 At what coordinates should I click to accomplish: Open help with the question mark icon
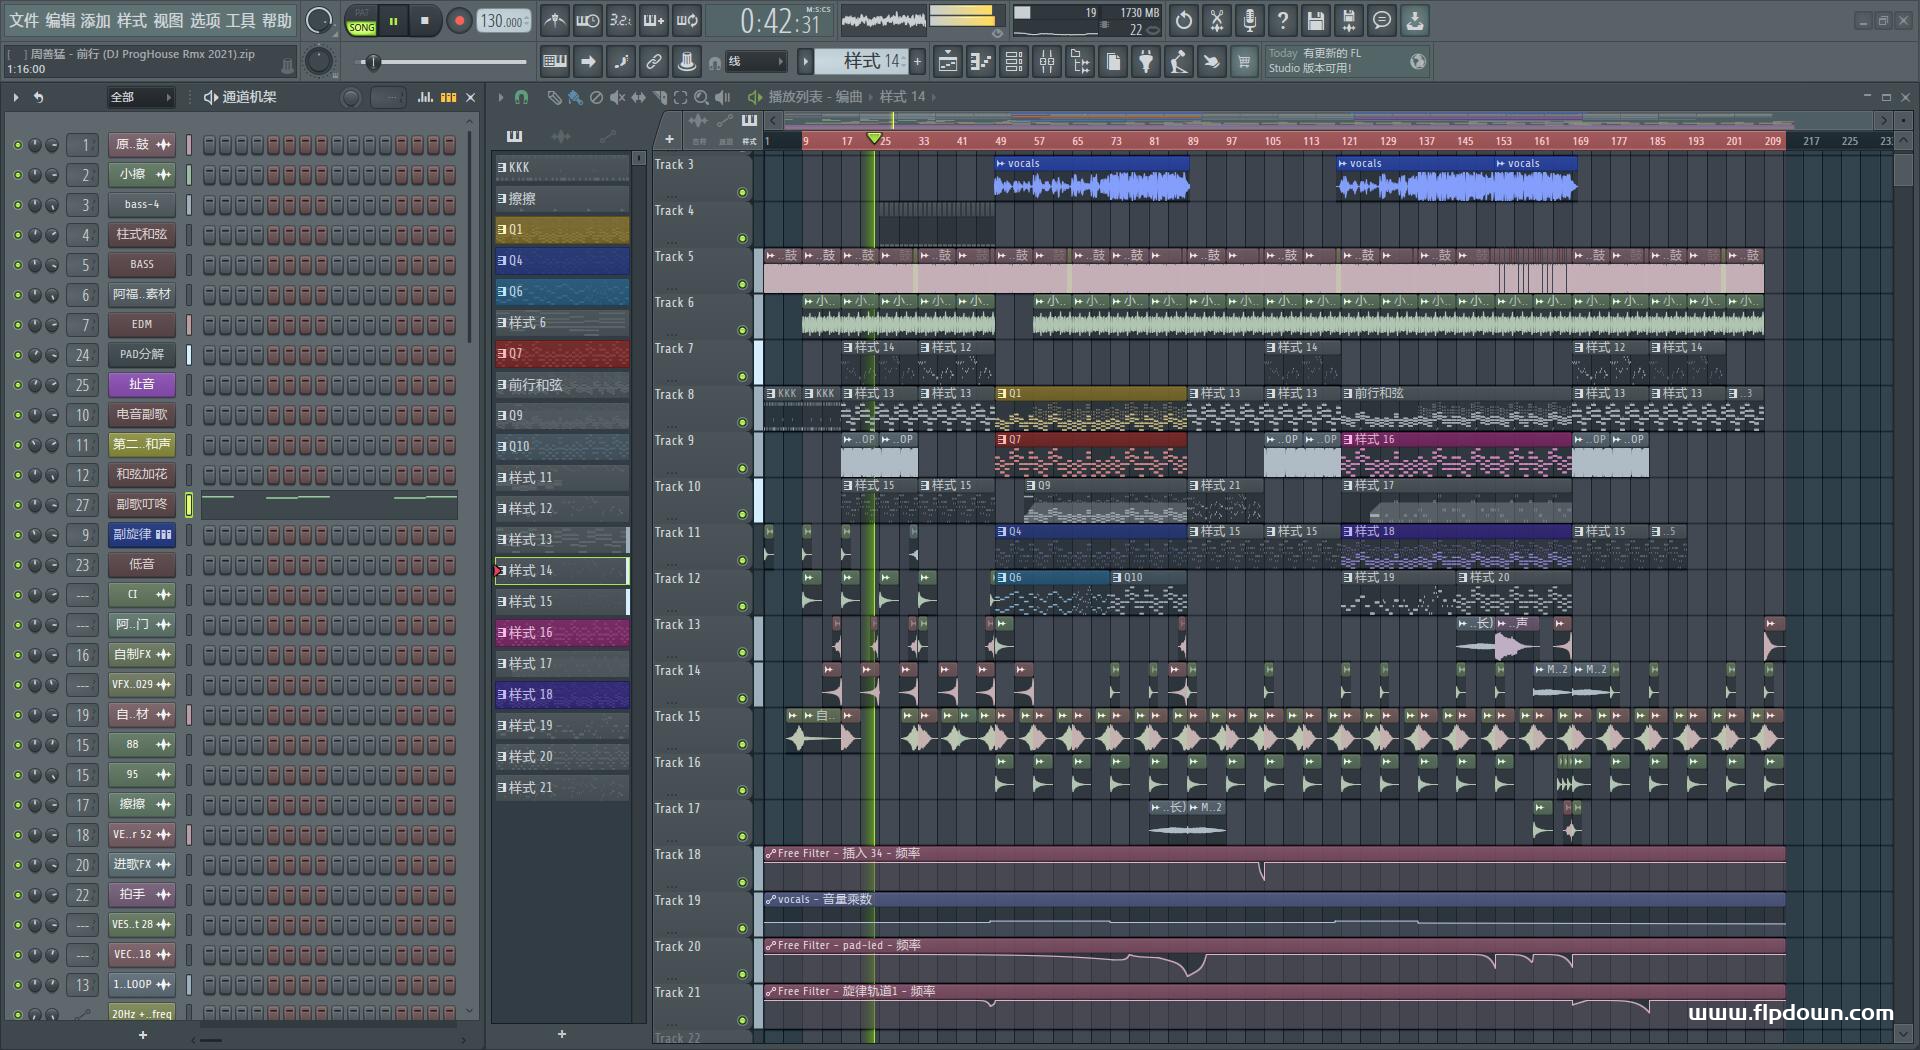pos(1283,20)
